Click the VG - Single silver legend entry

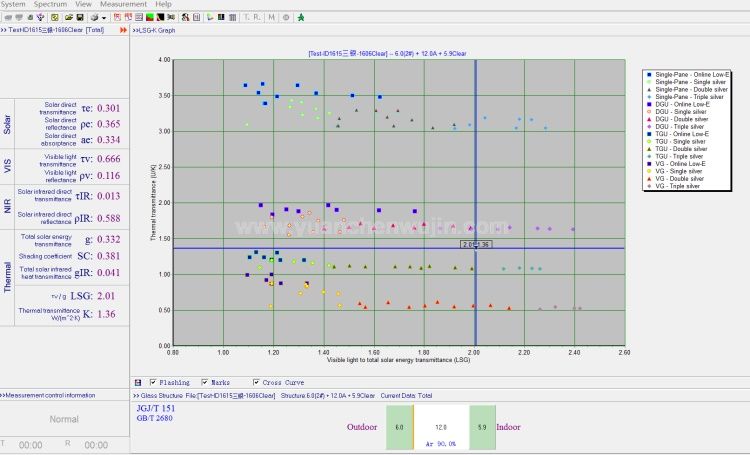pyautogui.click(x=675, y=171)
